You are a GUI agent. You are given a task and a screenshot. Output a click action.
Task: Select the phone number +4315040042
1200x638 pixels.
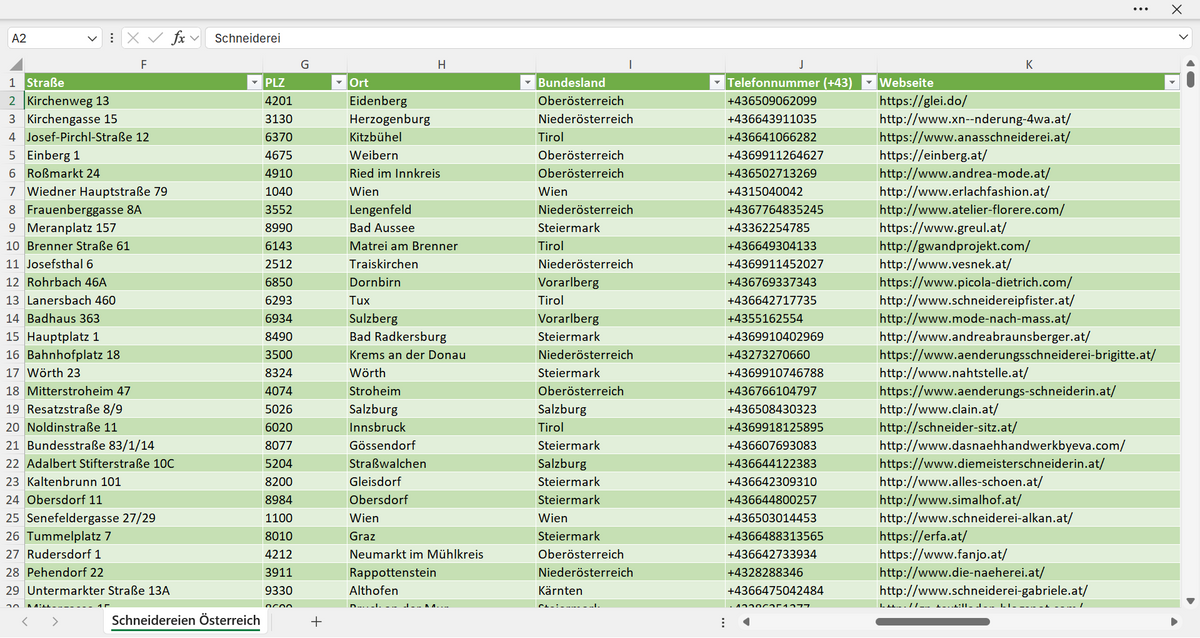coord(801,191)
